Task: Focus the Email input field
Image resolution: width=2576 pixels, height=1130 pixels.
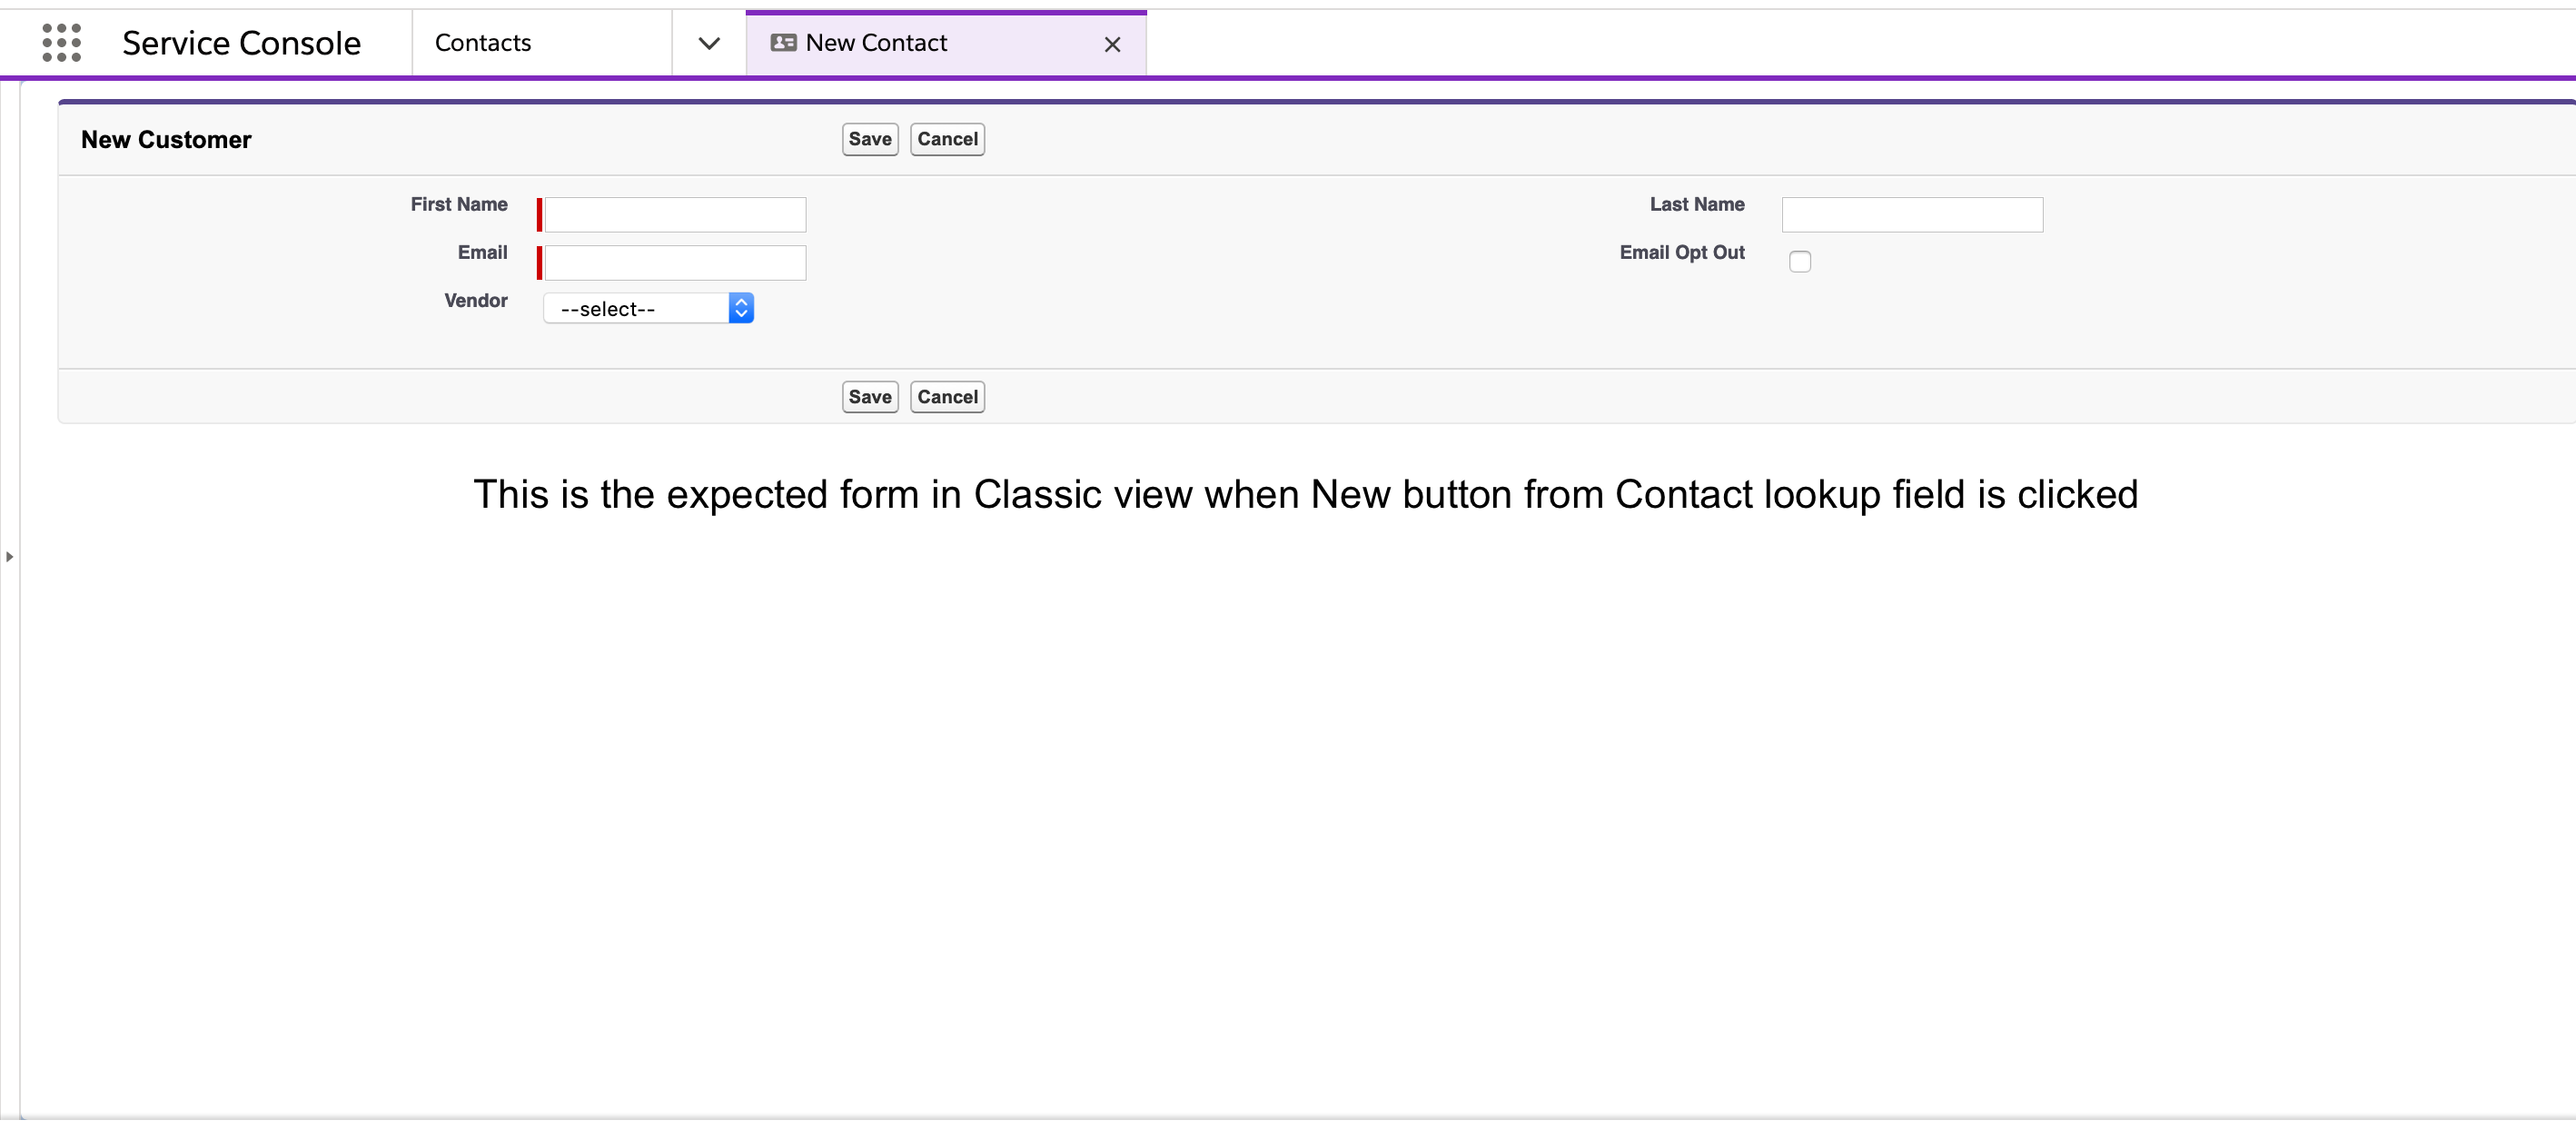Action: (674, 262)
